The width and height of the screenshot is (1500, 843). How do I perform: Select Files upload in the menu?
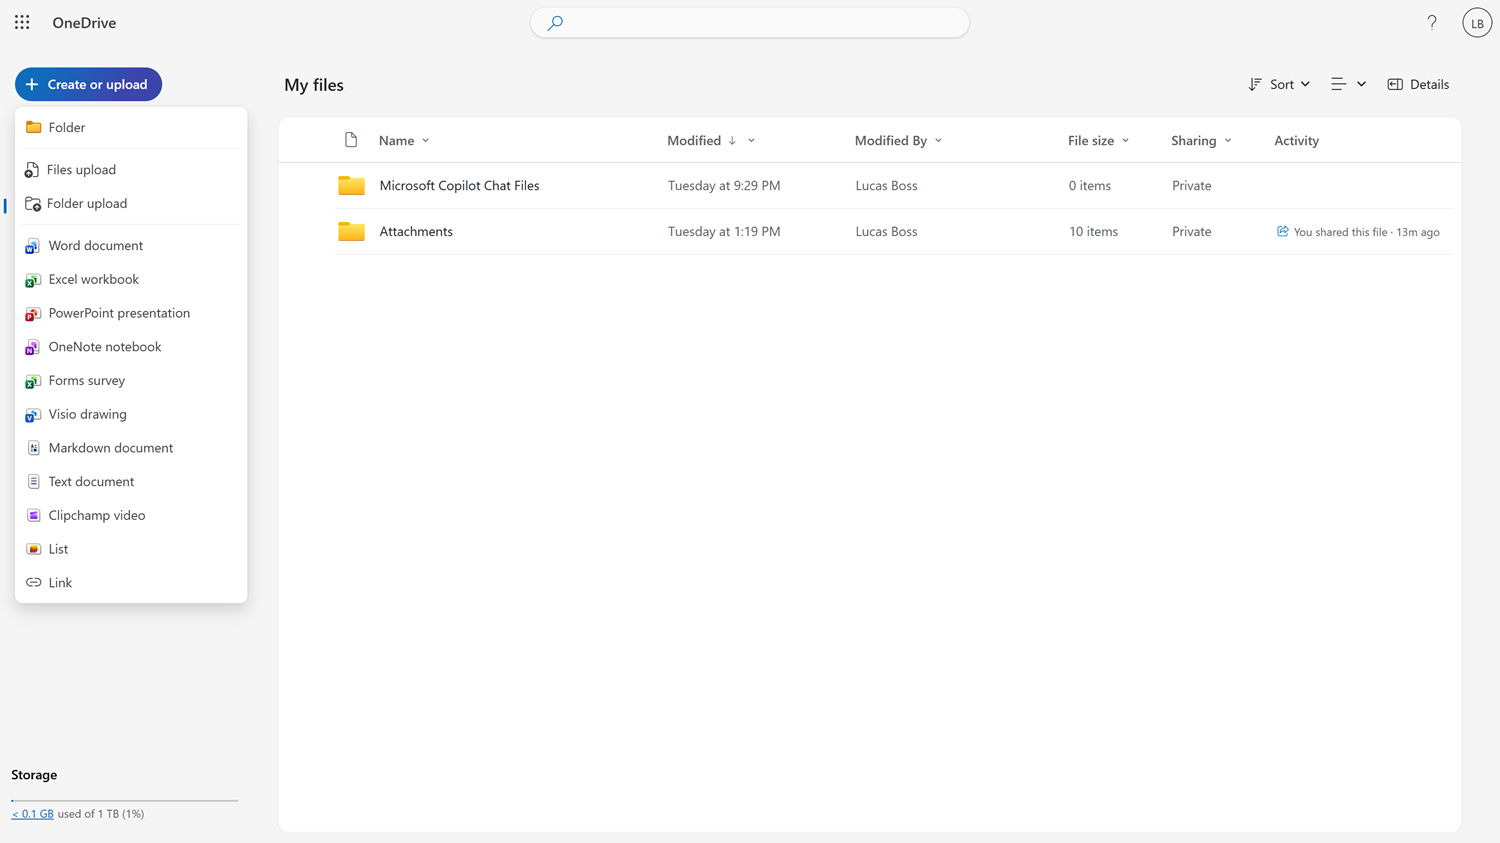coord(81,169)
